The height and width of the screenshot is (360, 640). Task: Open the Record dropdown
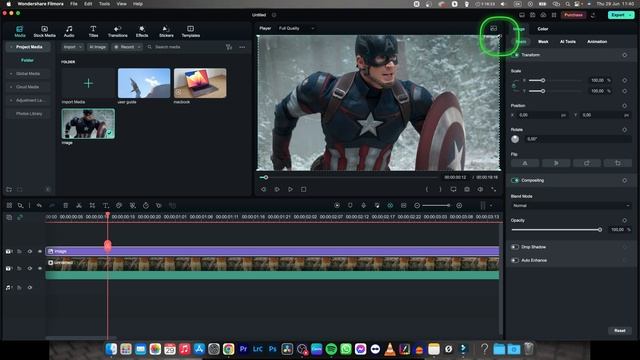pos(127,47)
